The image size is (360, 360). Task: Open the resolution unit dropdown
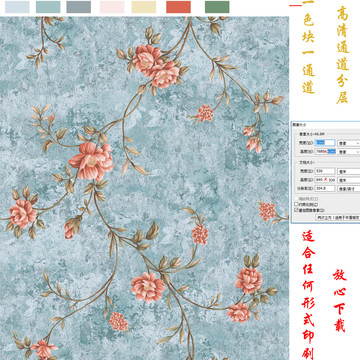349,188
